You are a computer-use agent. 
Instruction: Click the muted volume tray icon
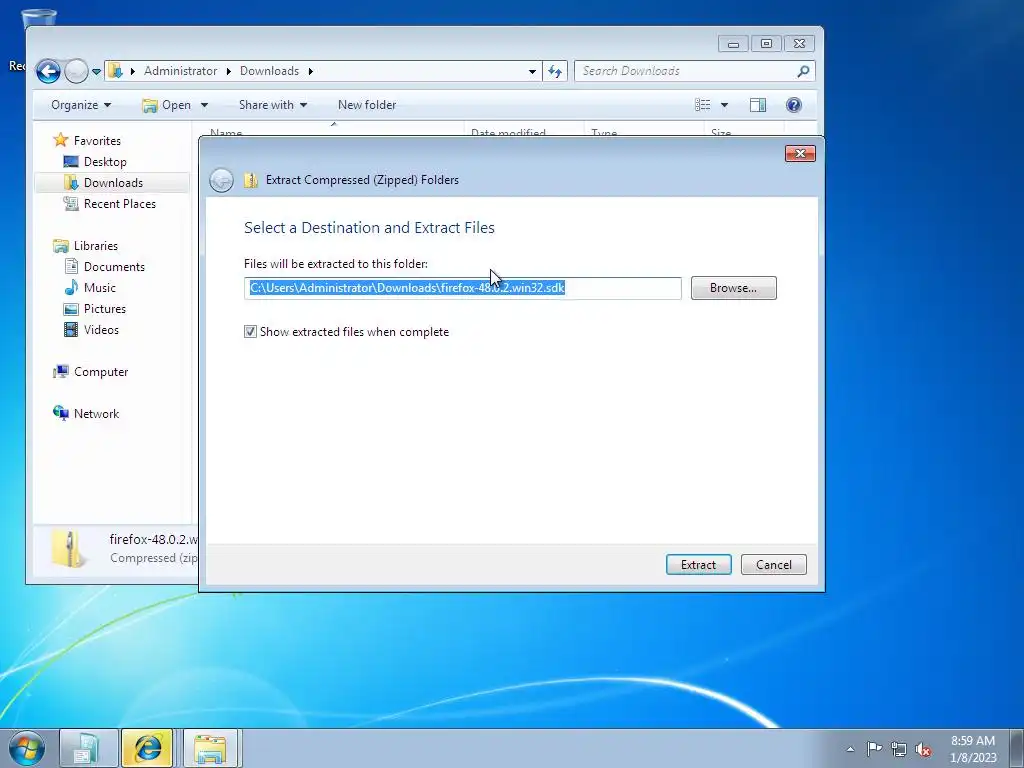pyautogui.click(x=923, y=750)
